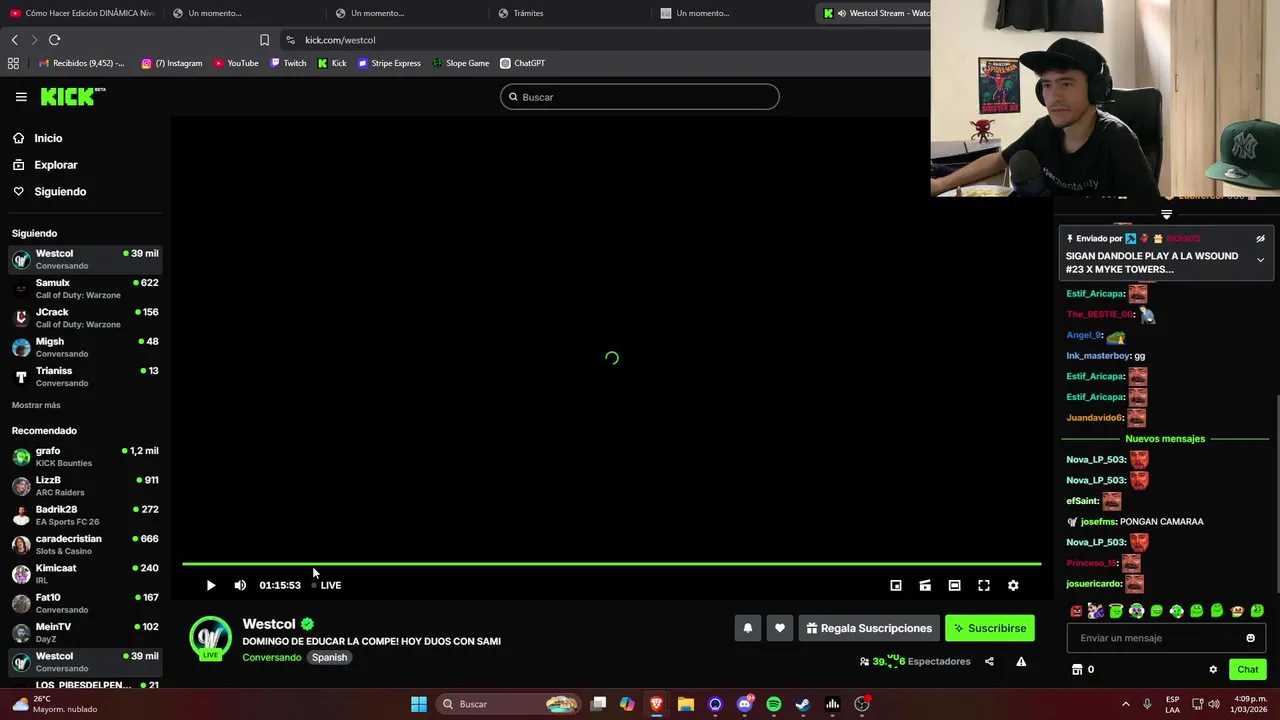Share the Westcol stream

989,661
